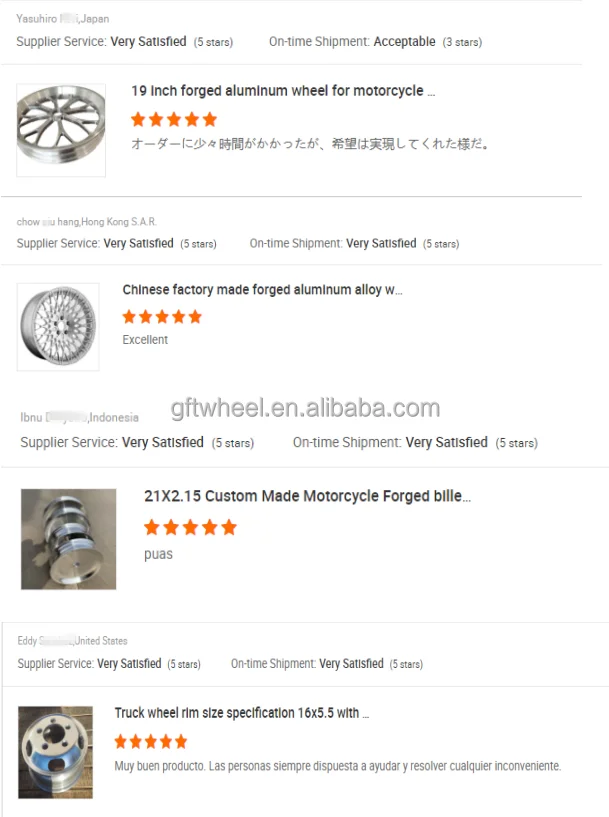Select reviewer name from Japan
Screen dimensions: 609x817
coord(63,19)
